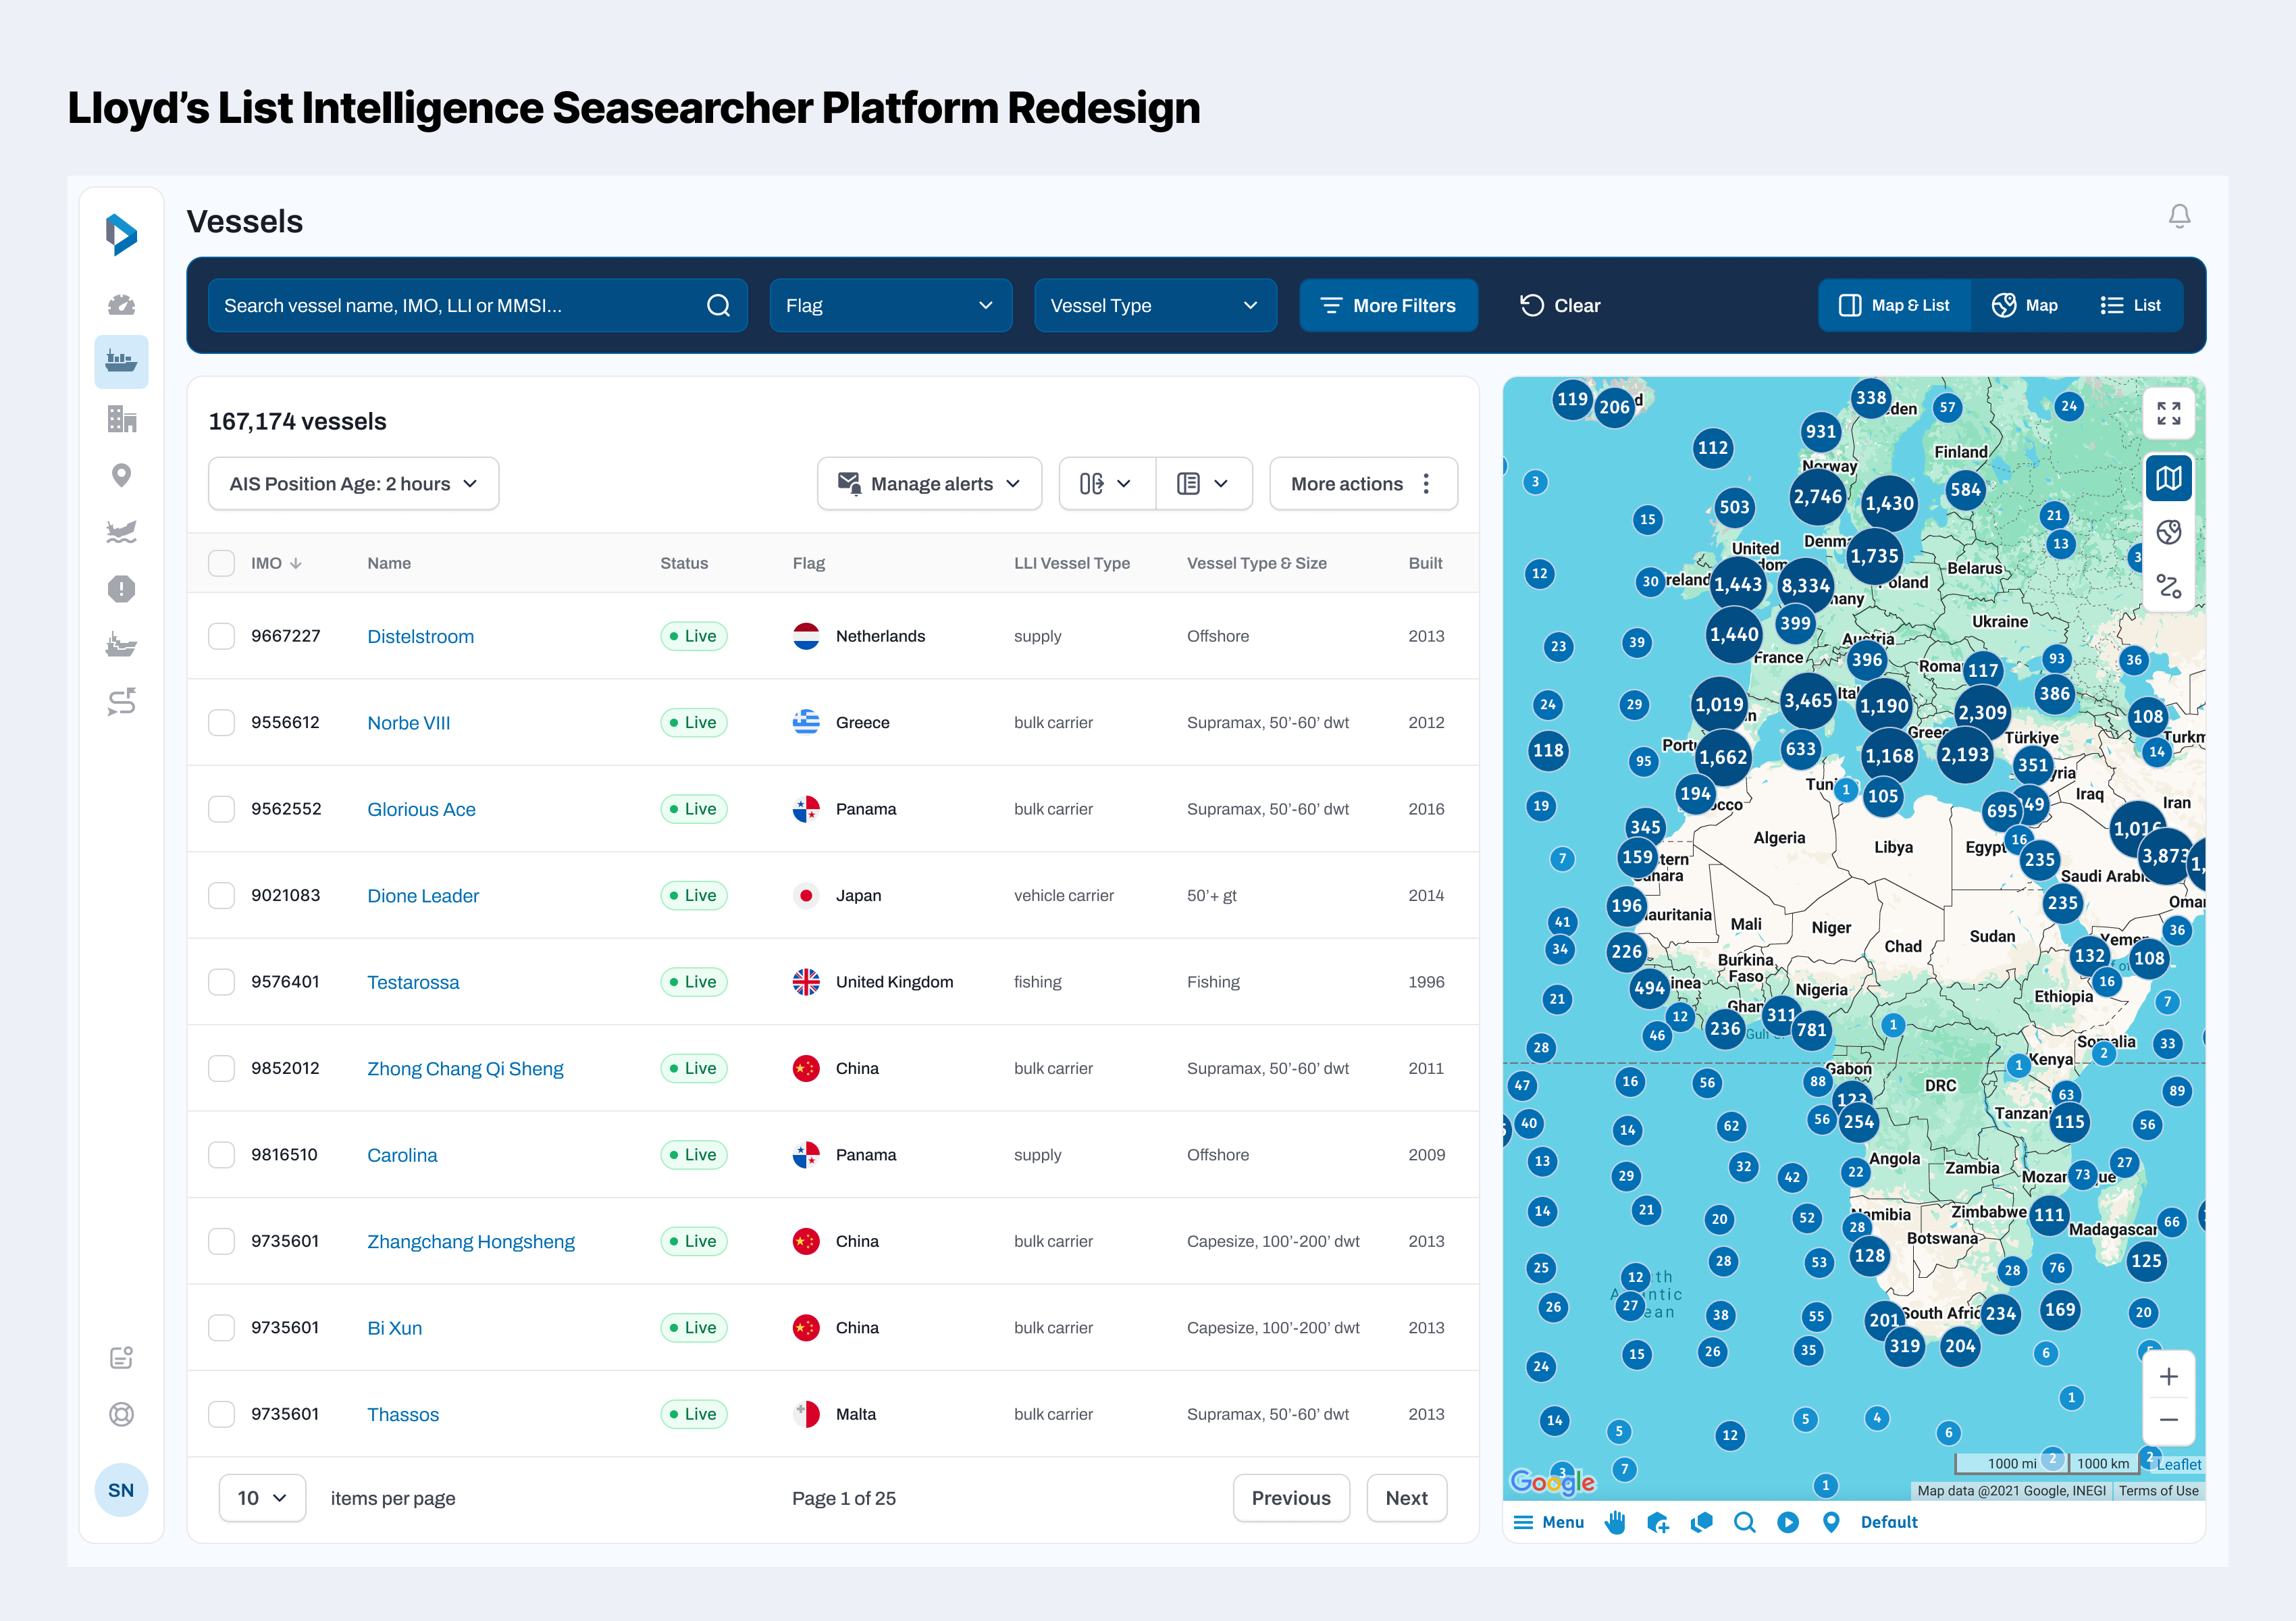Screen dimensions: 2296x1621
Task: Open the location pin sidebar icon
Action: 121,475
